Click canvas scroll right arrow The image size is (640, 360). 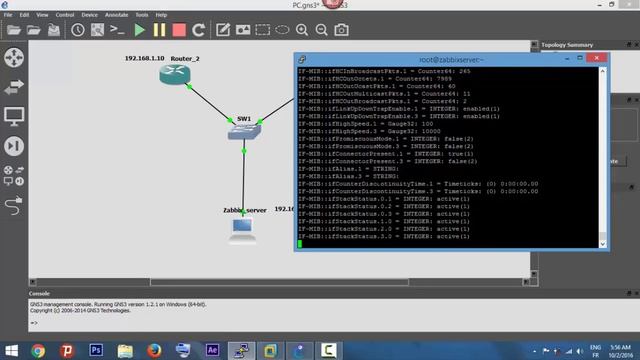click(526, 282)
